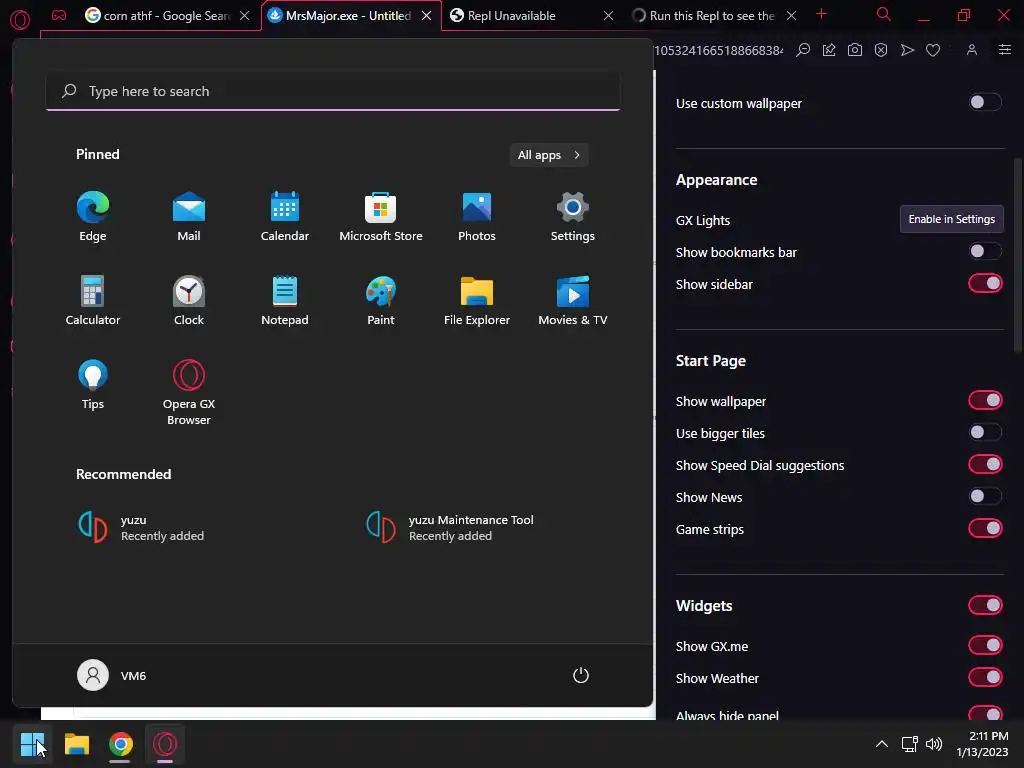1024x768 pixels.
Task: Click the Easy Setup sliders icon
Action: pyautogui.click(x=1004, y=50)
